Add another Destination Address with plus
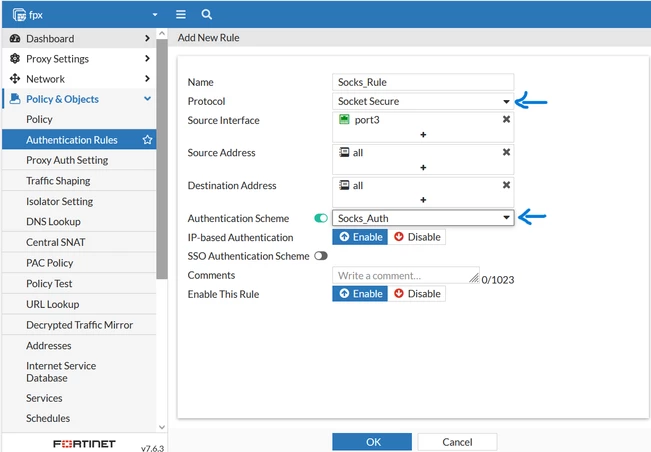Screen dimensions: 651x452 click(x=423, y=200)
